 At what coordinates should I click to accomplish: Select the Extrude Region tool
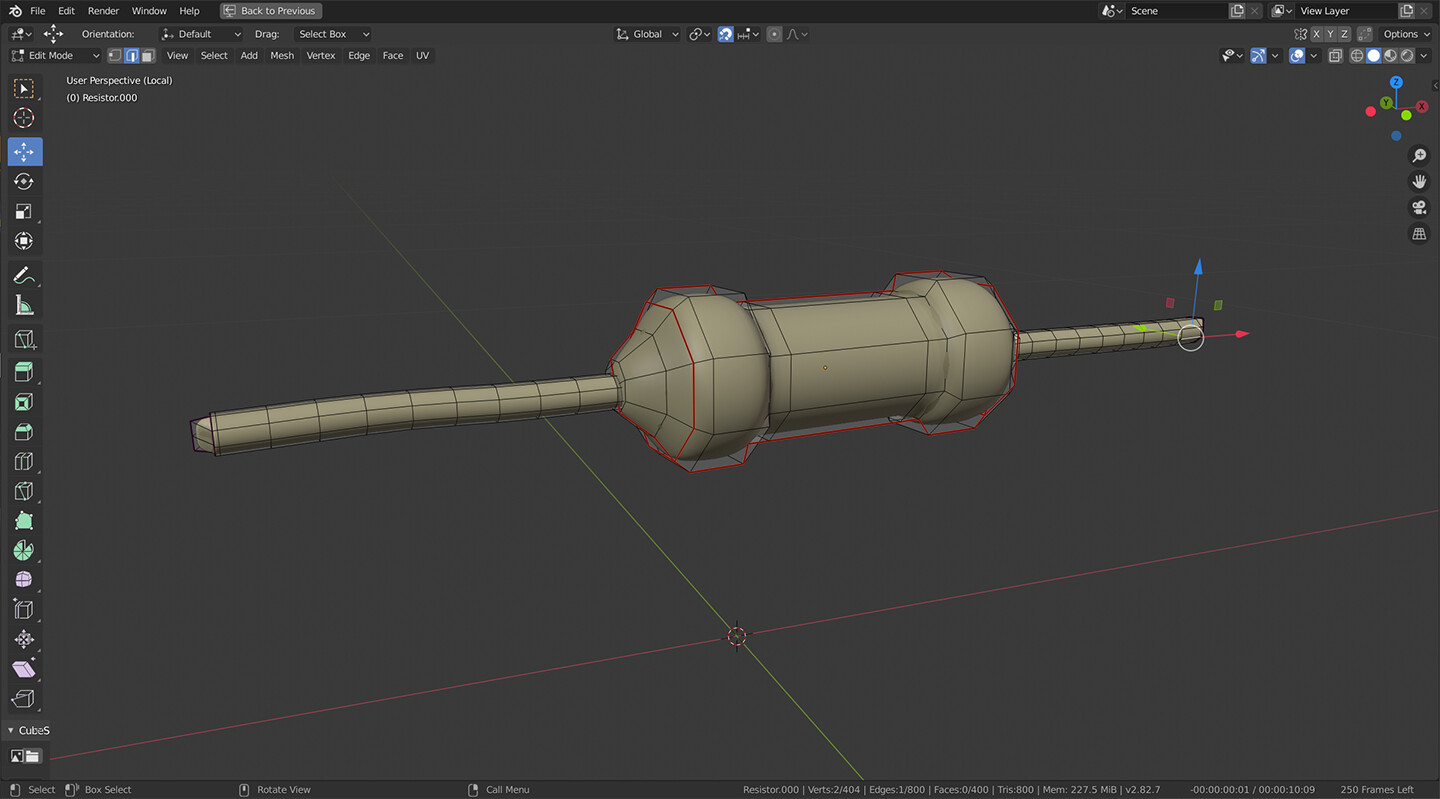click(x=24, y=372)
